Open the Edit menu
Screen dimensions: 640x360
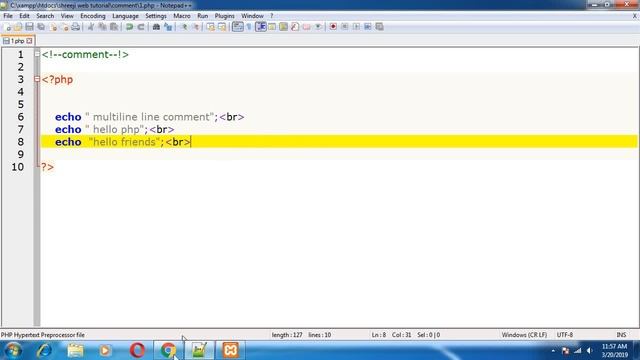(24, 16)
